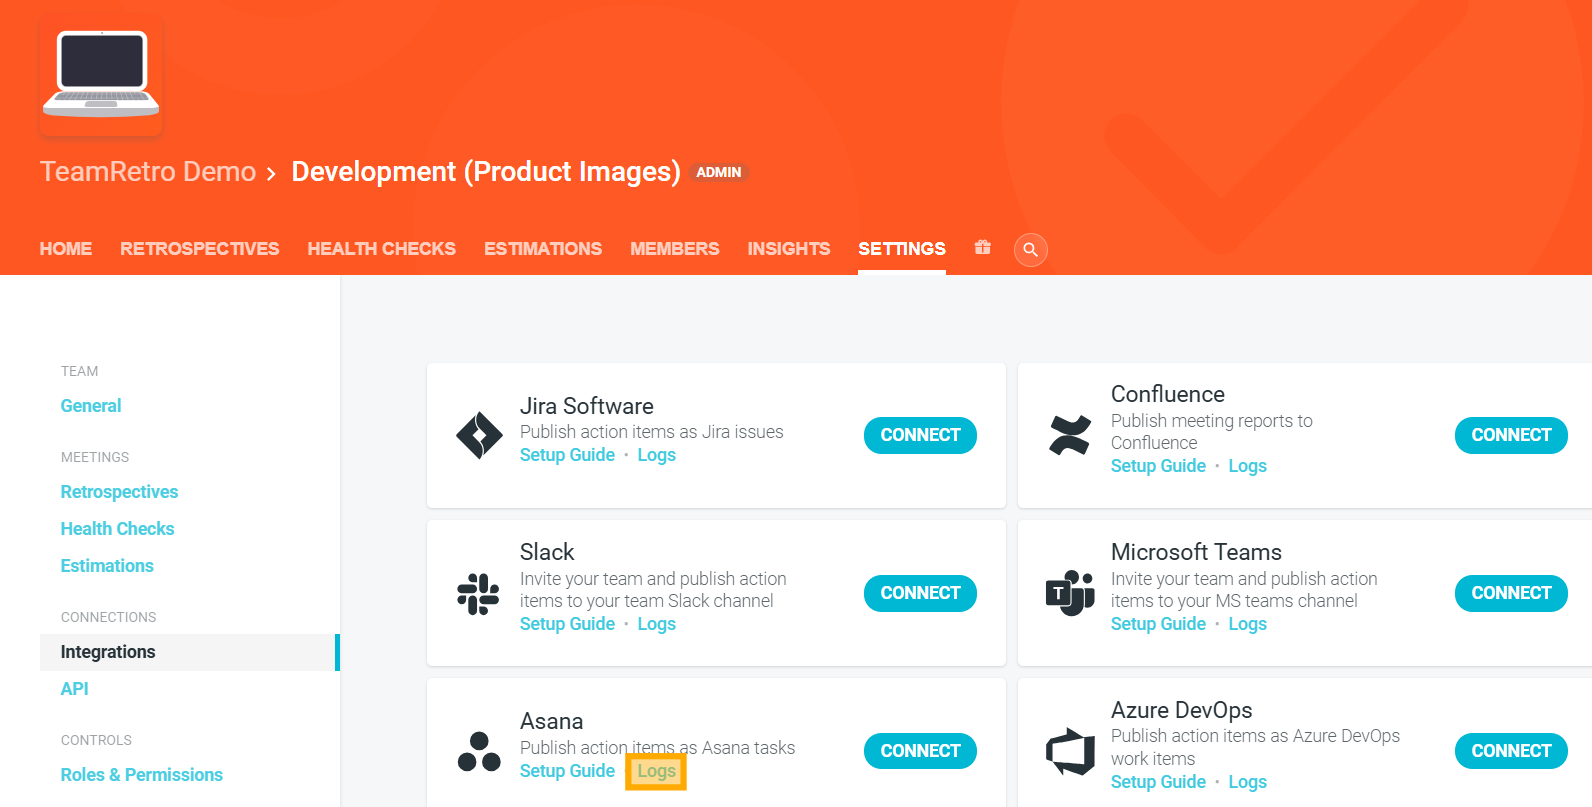Click "Publish action items as Jira issues" text
1592x807 pixels.
click(652, 432)
